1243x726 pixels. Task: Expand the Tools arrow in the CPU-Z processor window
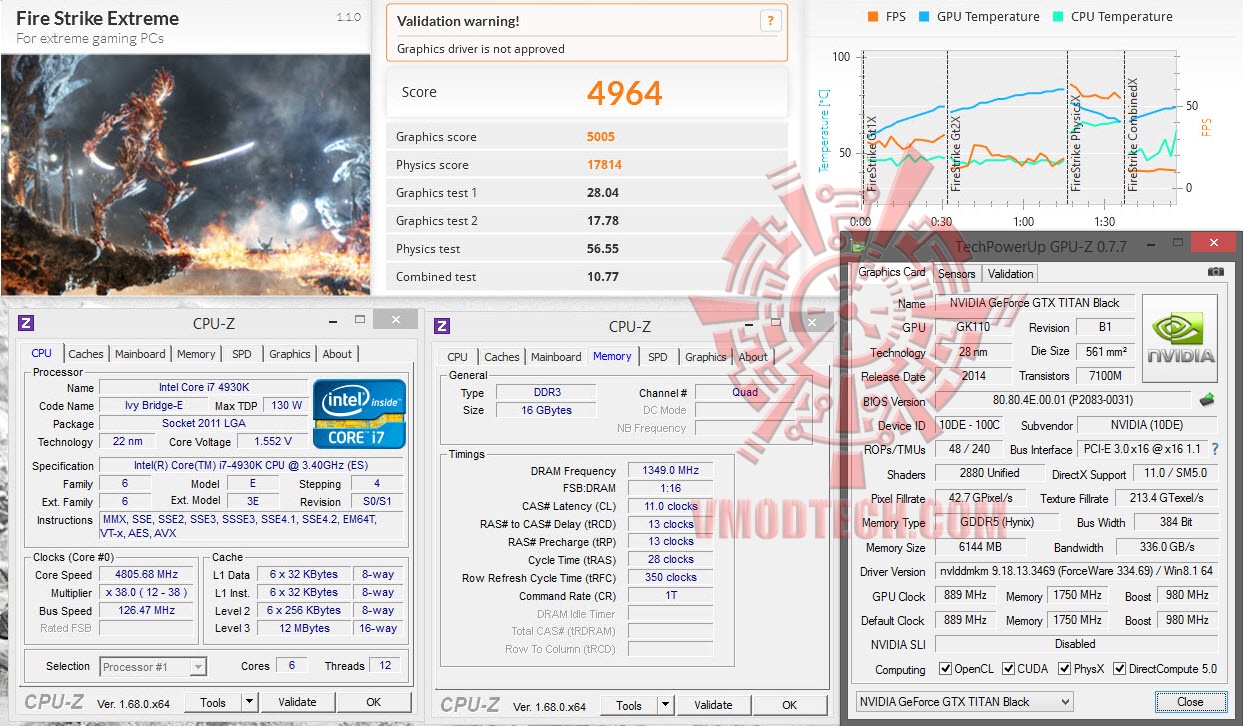coord(250,702)
